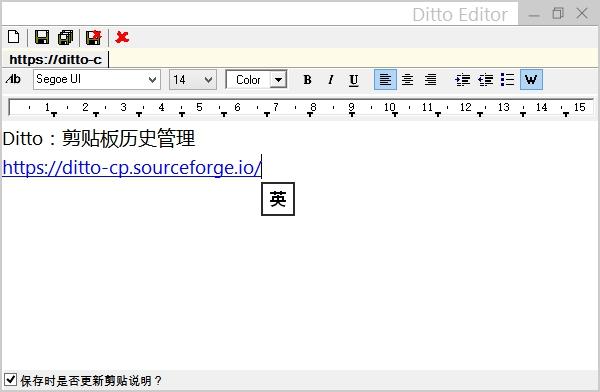Viewport: 600px width, 392px height.
Task: Save the clip with the floppy disk icon
Action: [42, 37]
